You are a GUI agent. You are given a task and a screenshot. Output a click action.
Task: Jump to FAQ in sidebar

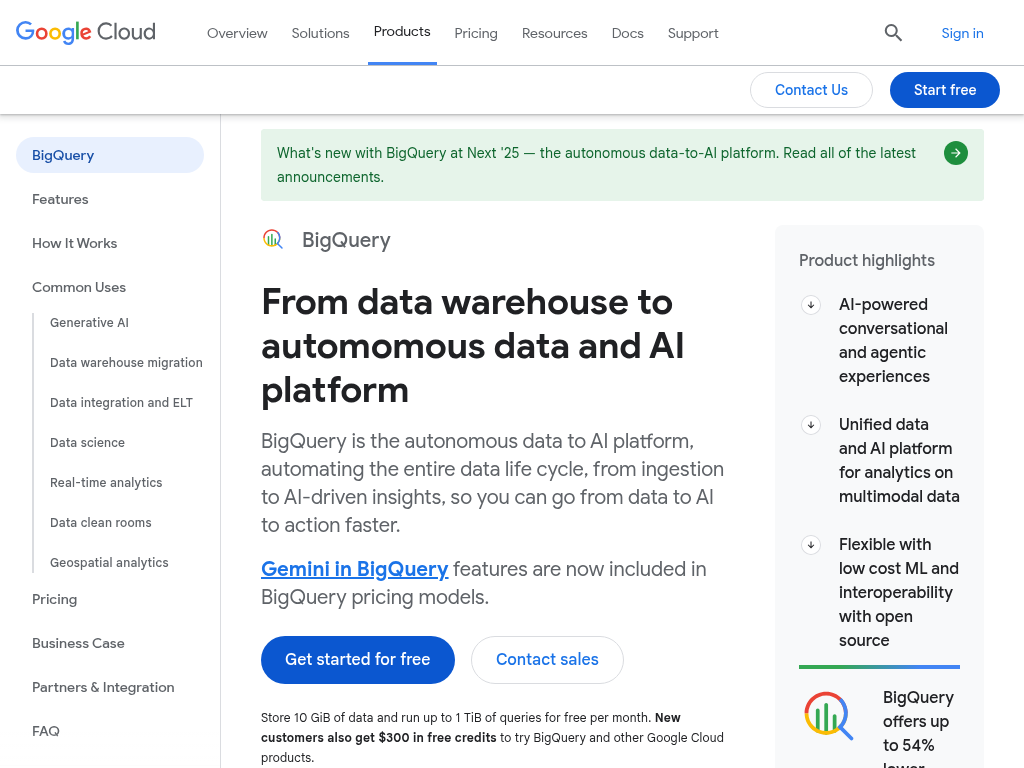(x=46, y=731)
